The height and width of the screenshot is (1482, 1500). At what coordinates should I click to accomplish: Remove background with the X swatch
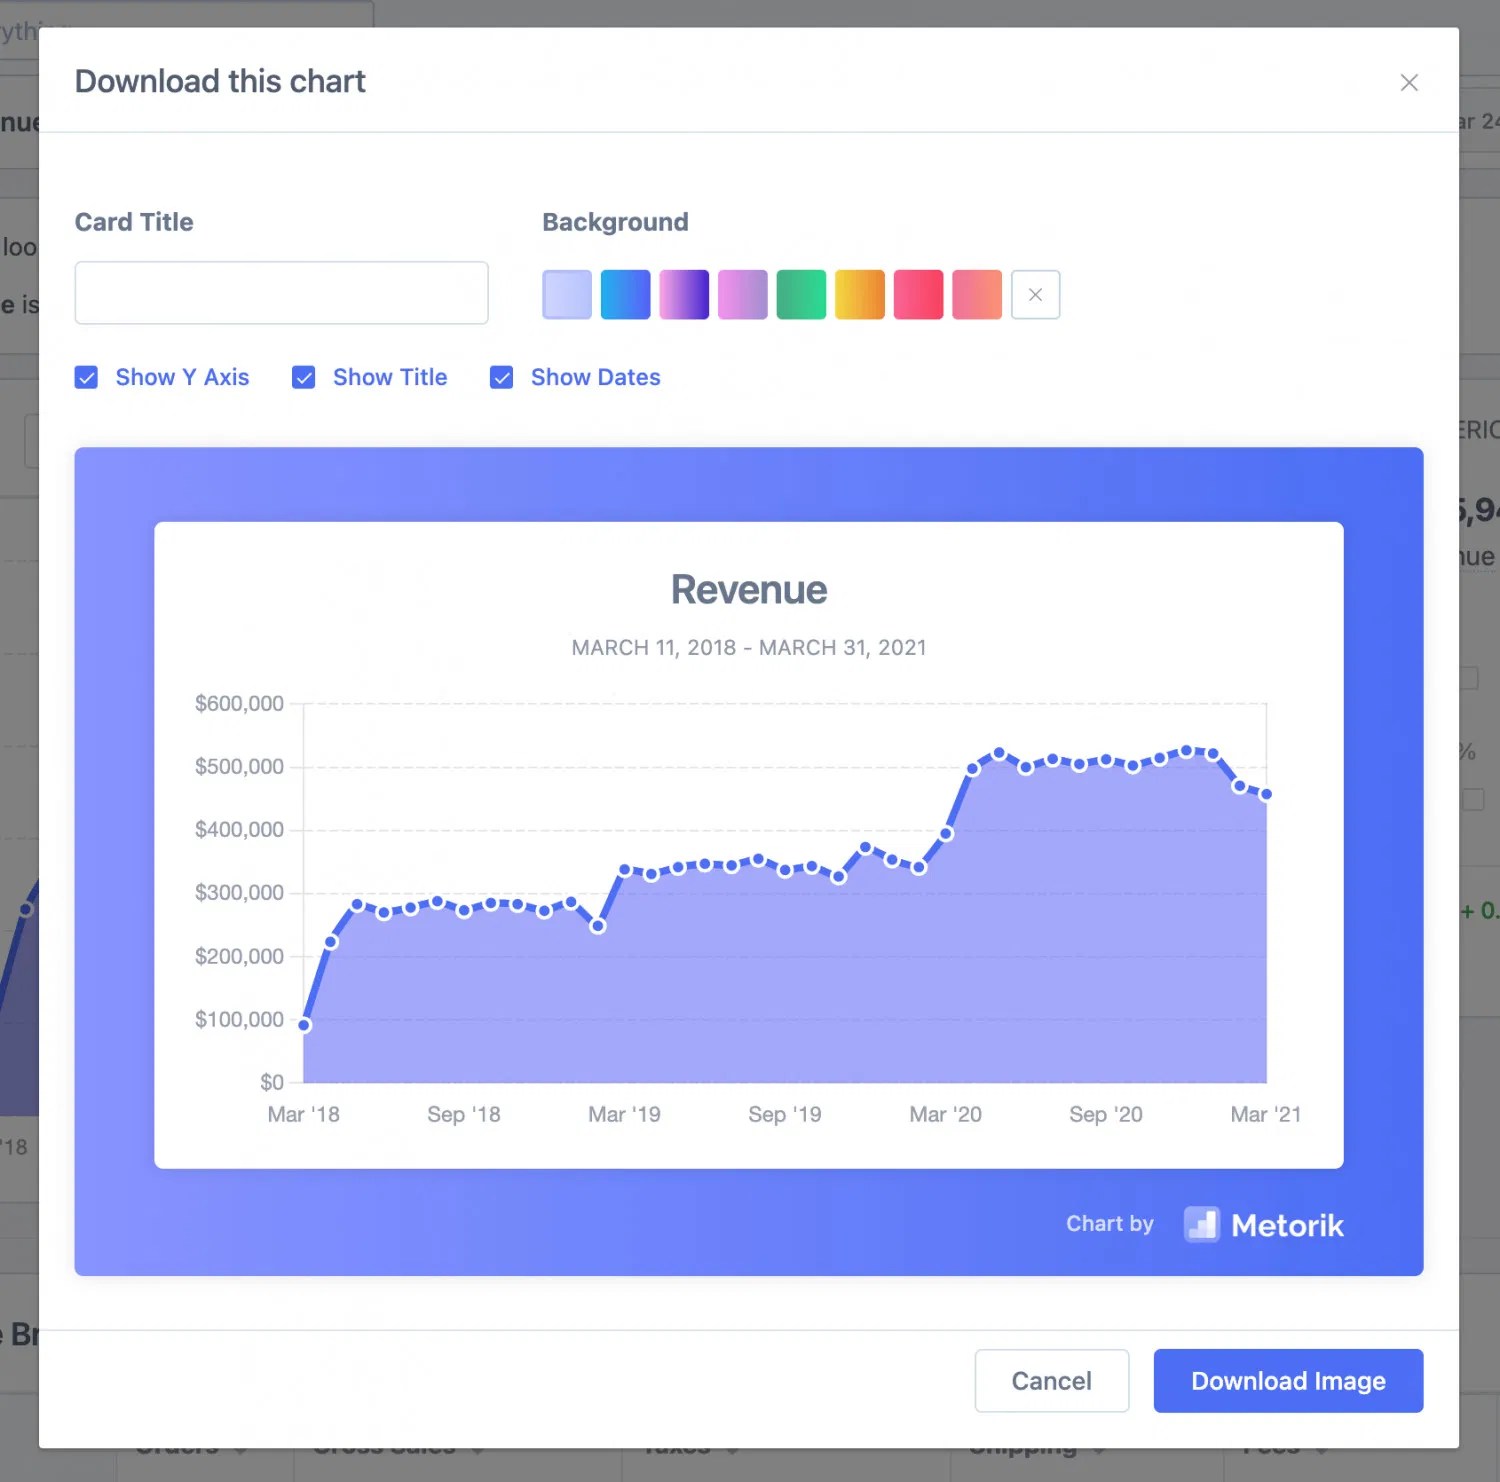(1035, 294)
